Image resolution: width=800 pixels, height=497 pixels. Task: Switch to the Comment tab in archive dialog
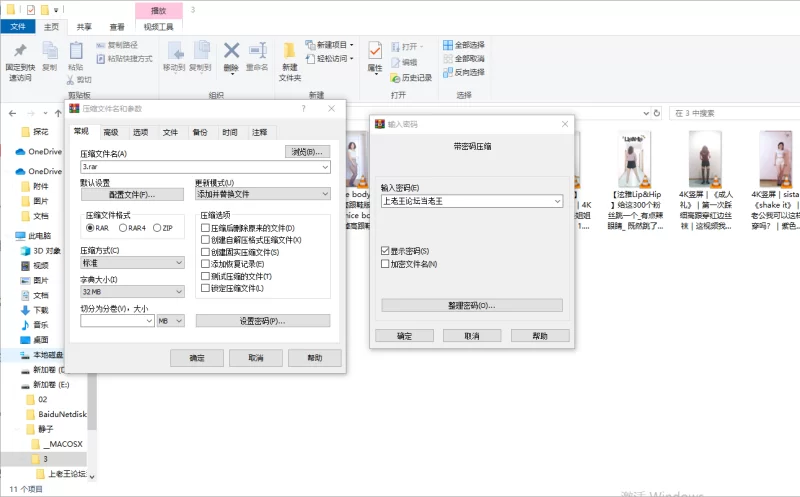pyautogui.click(x=259, y=132)
